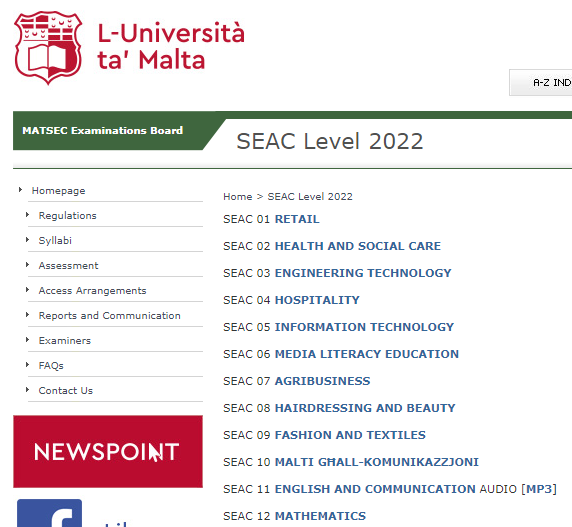This screenshot has height=527, width=572.
Task: Open the AGRIBUSINESS link
Action: point(322,381)
